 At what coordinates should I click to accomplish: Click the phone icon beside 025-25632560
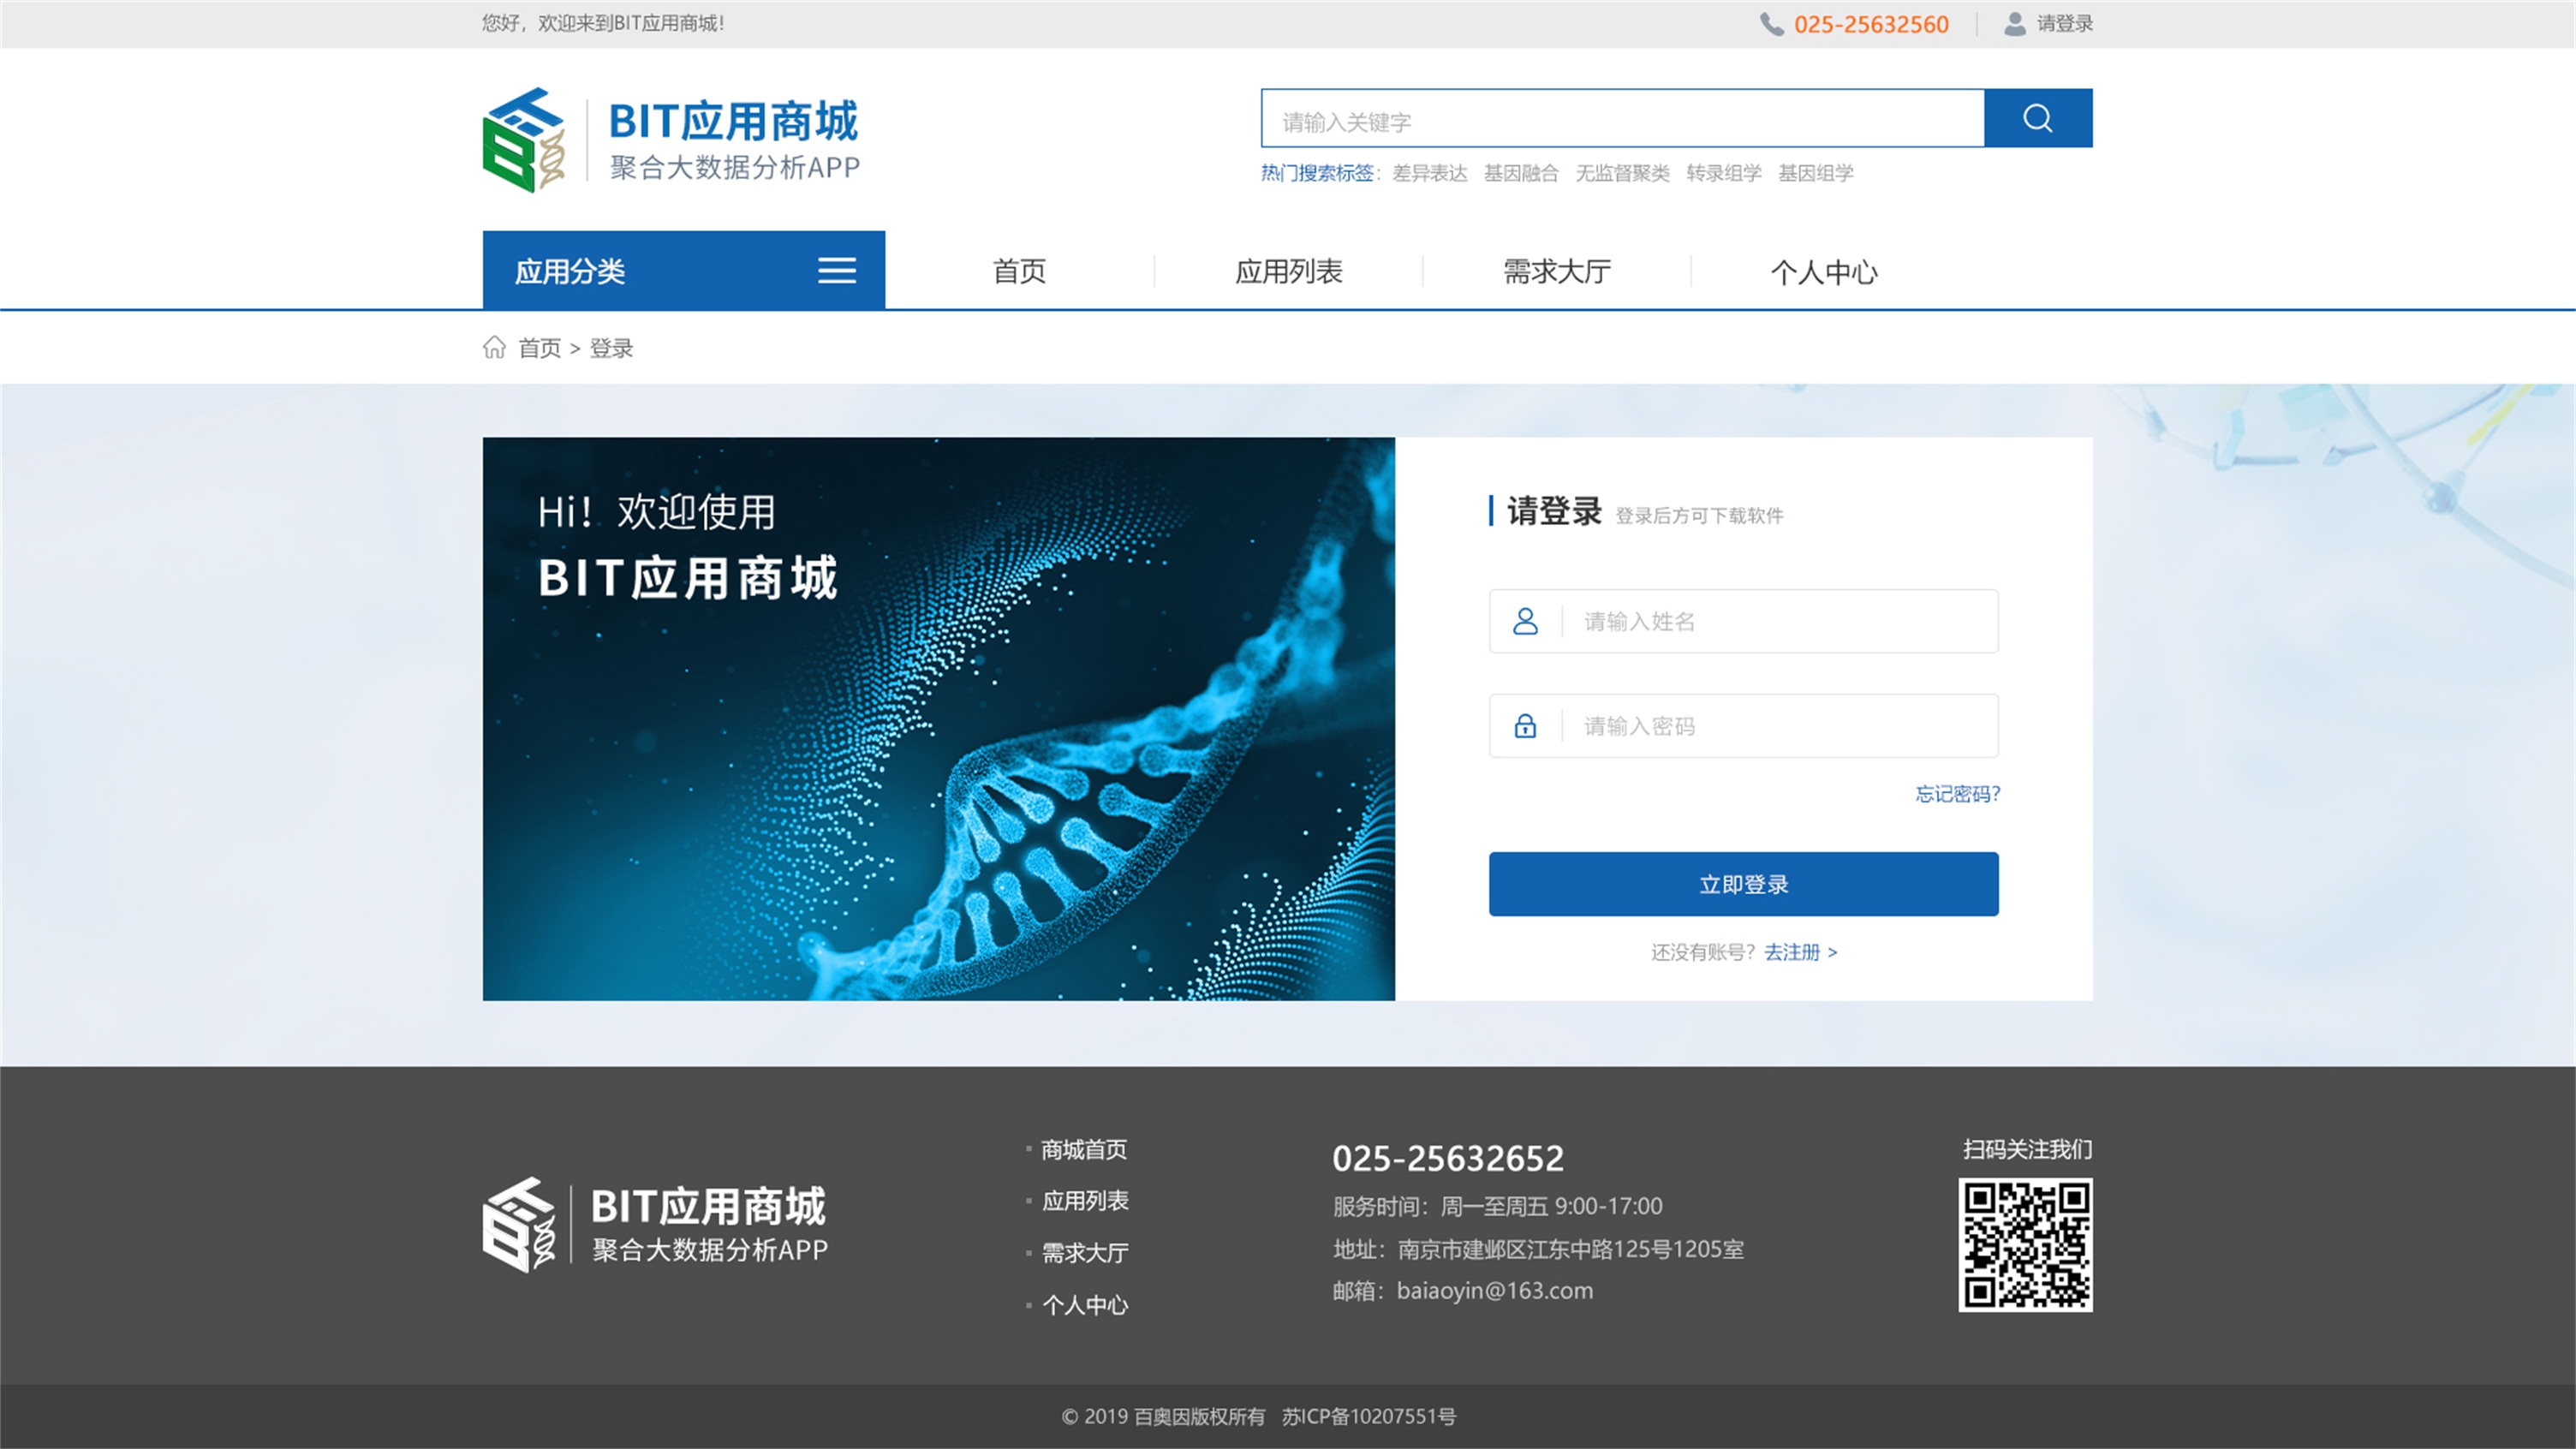tap(1771, 24)
